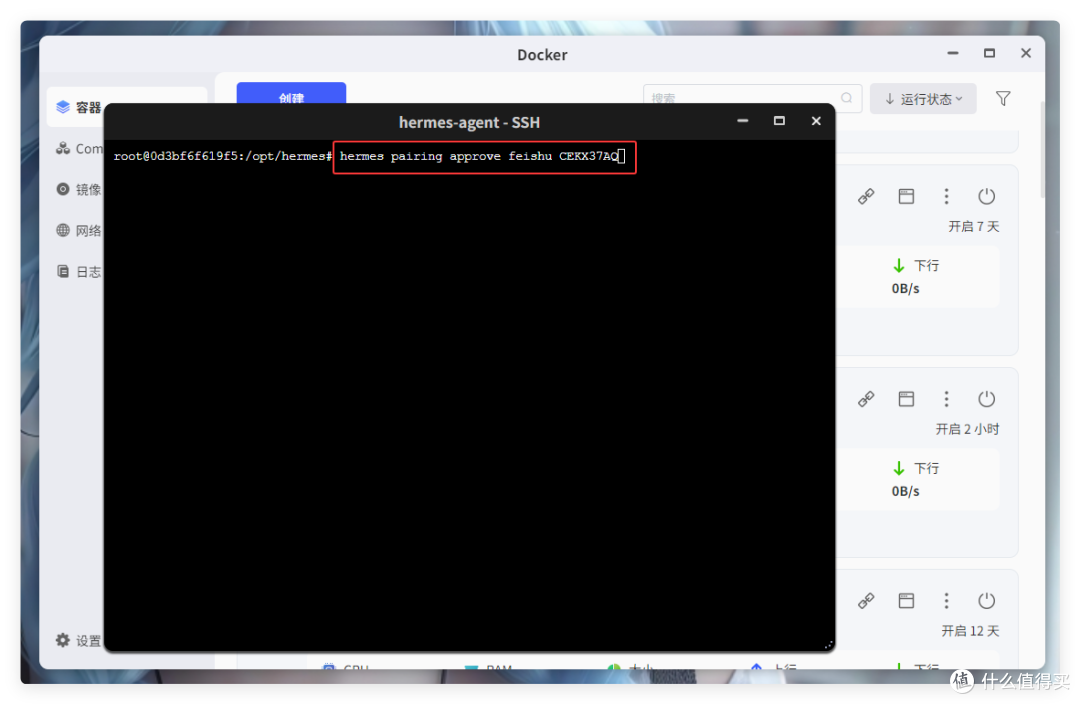
Task: Open terminal window icon of 2 小时 container
Action: pos(906,399)
